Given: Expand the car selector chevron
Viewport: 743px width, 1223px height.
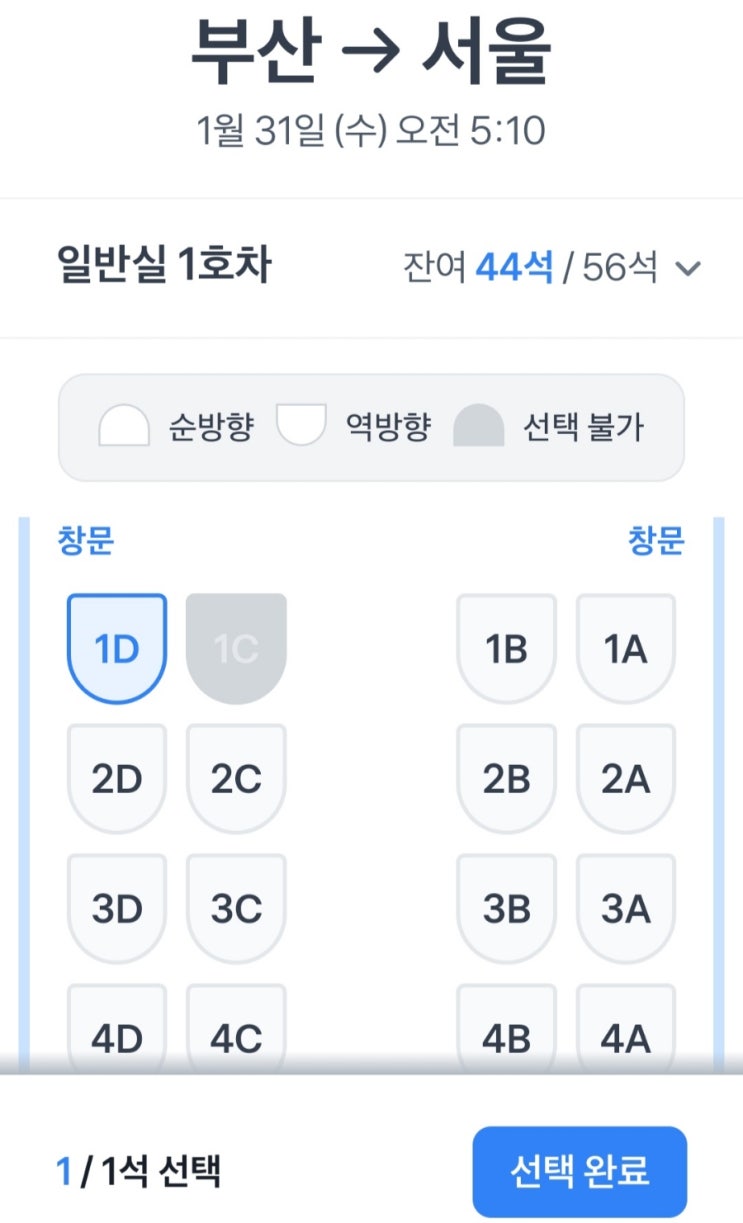Looking at the screenshot, I should click(688, 268).
